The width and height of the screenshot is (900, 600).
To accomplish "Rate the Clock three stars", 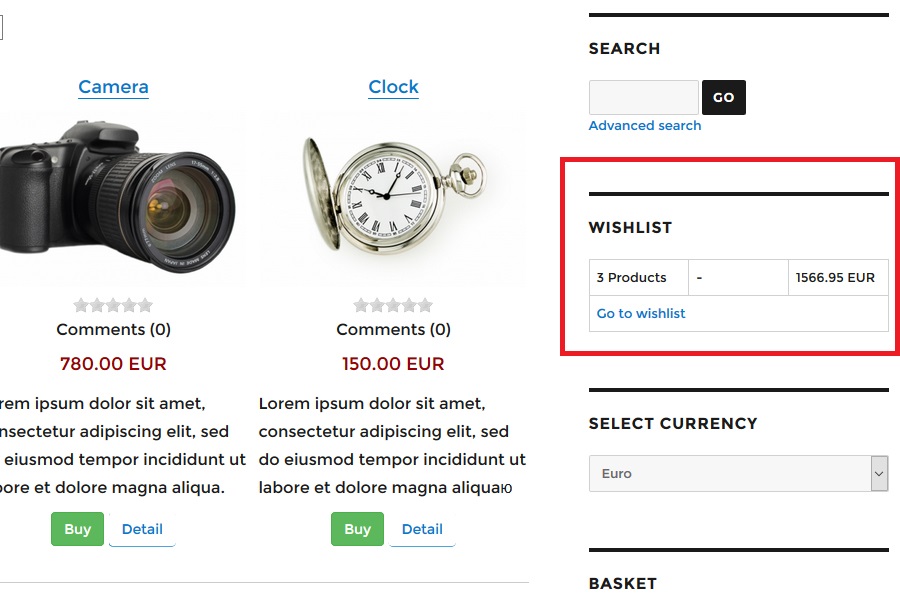I will tap(393, 305).
